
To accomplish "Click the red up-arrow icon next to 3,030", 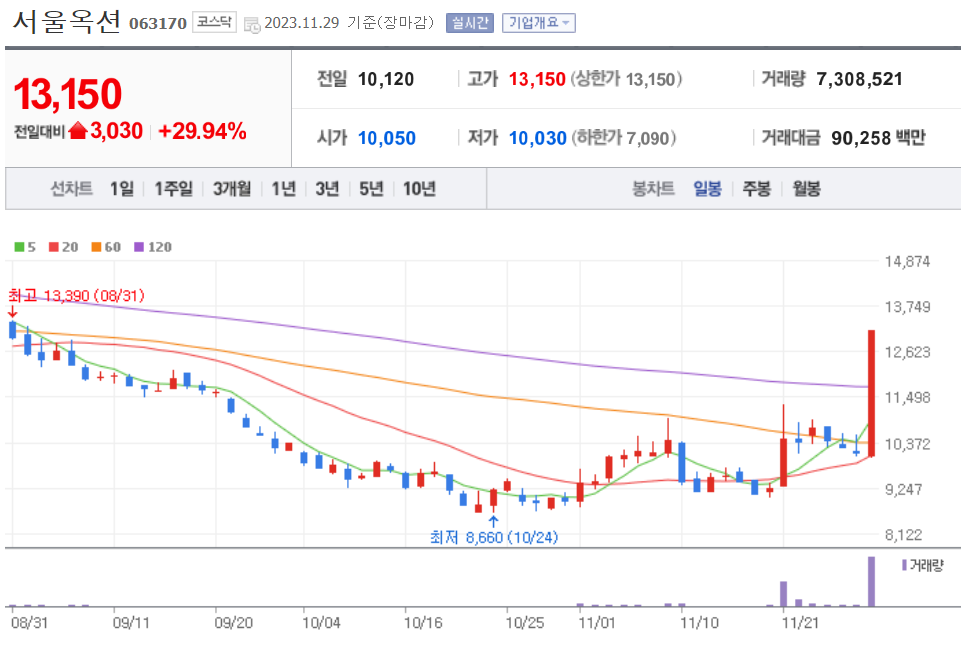I will (78, 131).
